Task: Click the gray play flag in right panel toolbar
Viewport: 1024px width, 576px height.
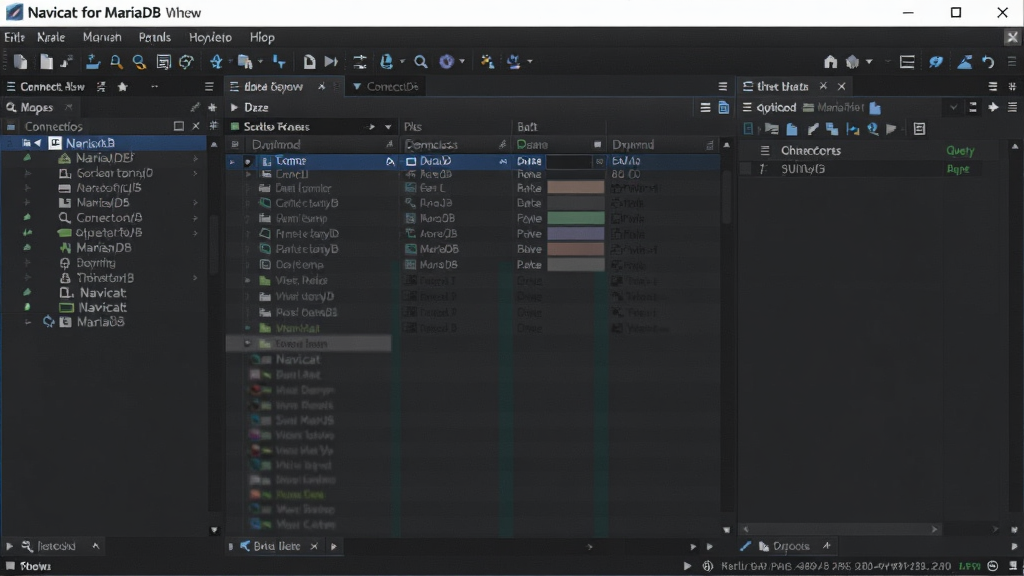Action: 891,129
